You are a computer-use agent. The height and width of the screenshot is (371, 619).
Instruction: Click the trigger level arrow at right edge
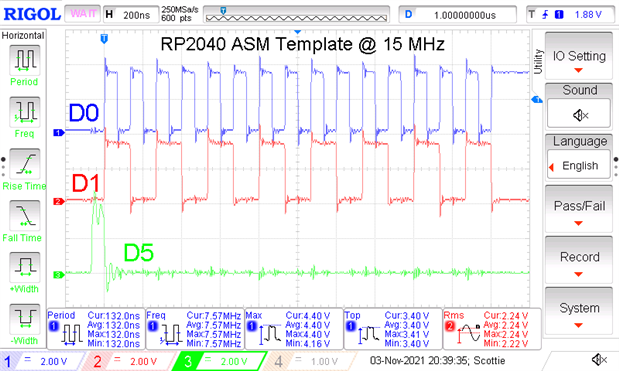click(x=537, y=99)
